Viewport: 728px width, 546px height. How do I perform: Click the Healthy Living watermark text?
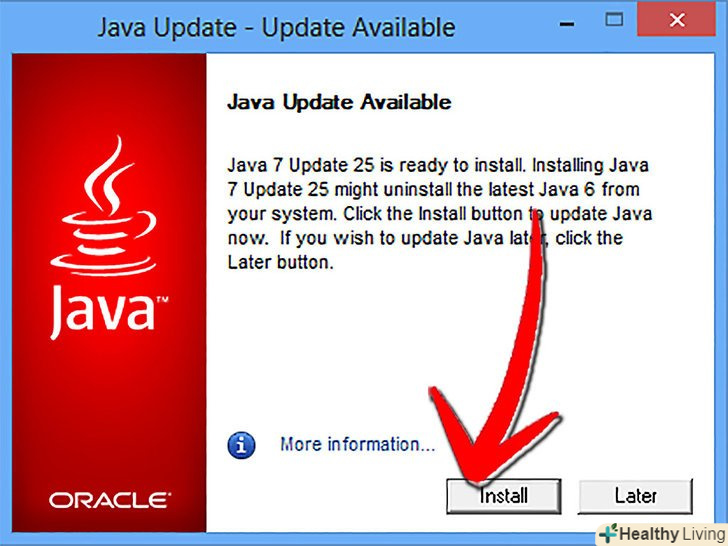pyautogui.click(x=672, y=534)
